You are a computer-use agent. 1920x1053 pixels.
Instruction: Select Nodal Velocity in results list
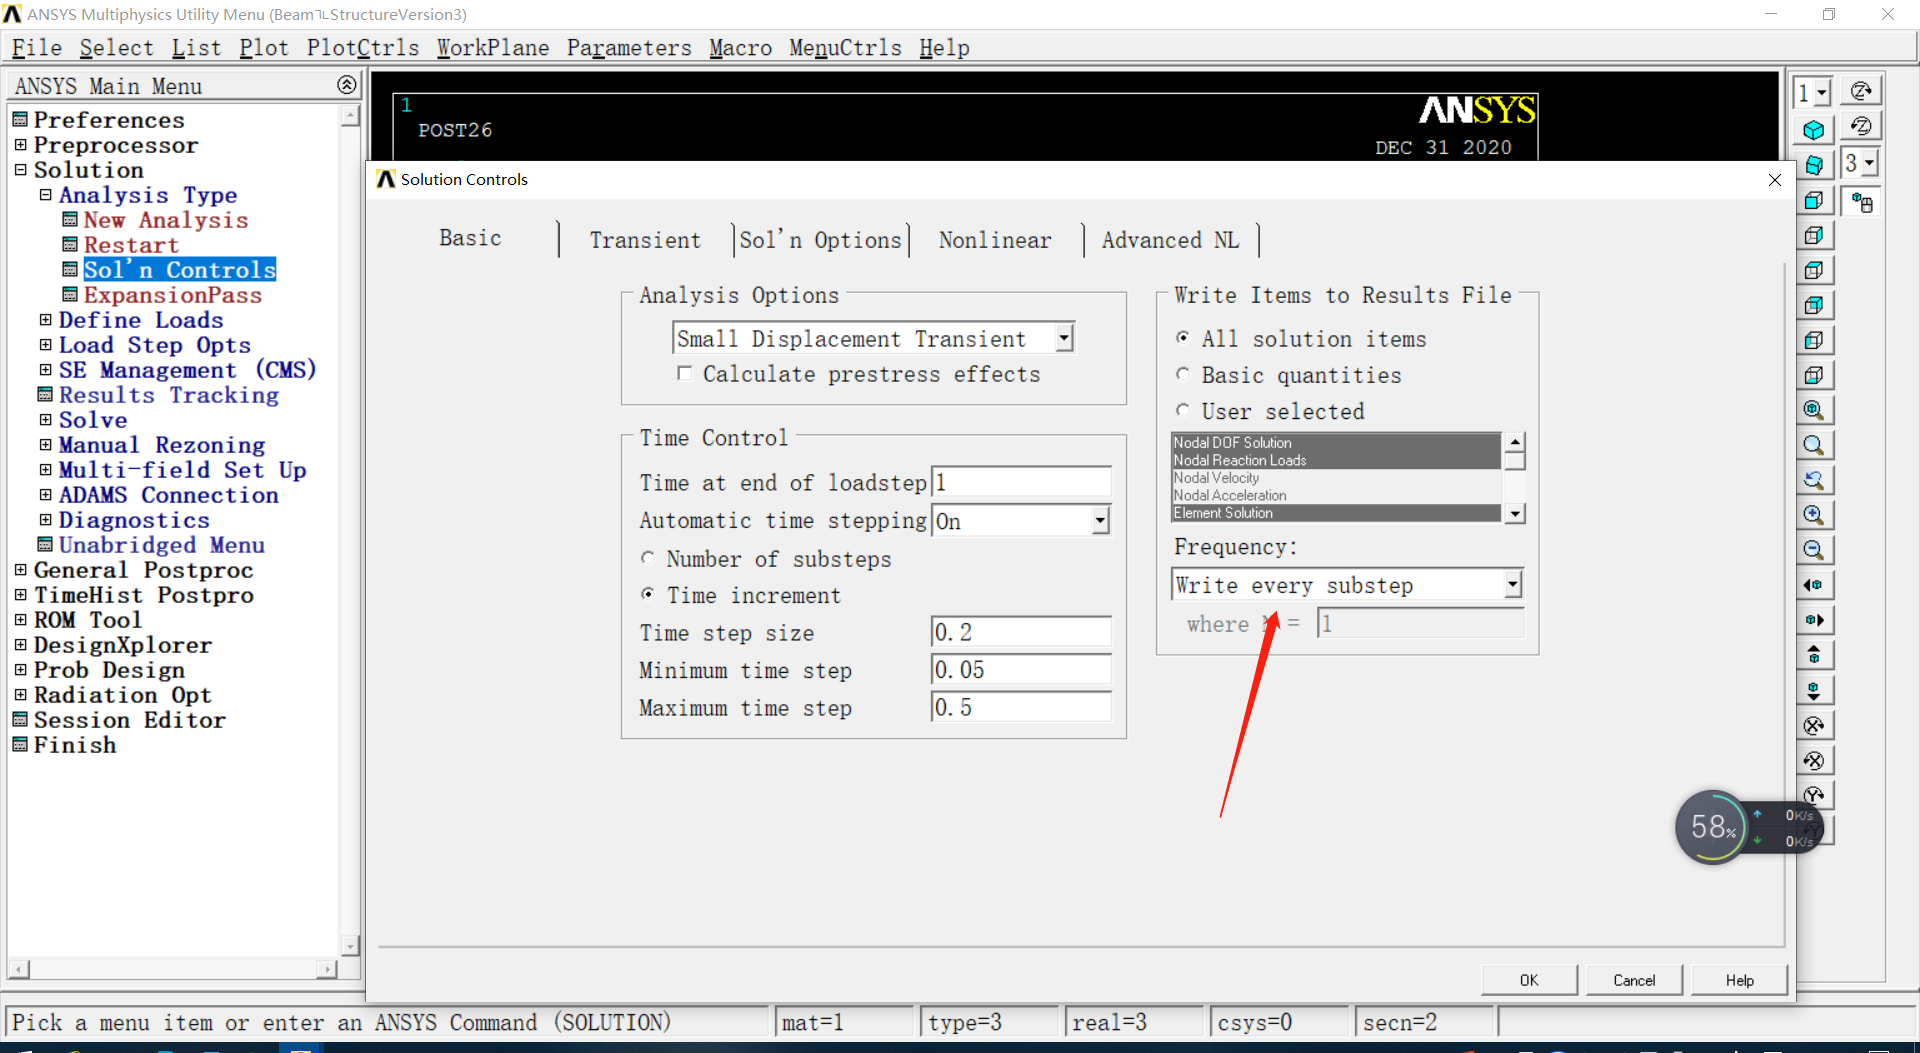[1336, 478]
